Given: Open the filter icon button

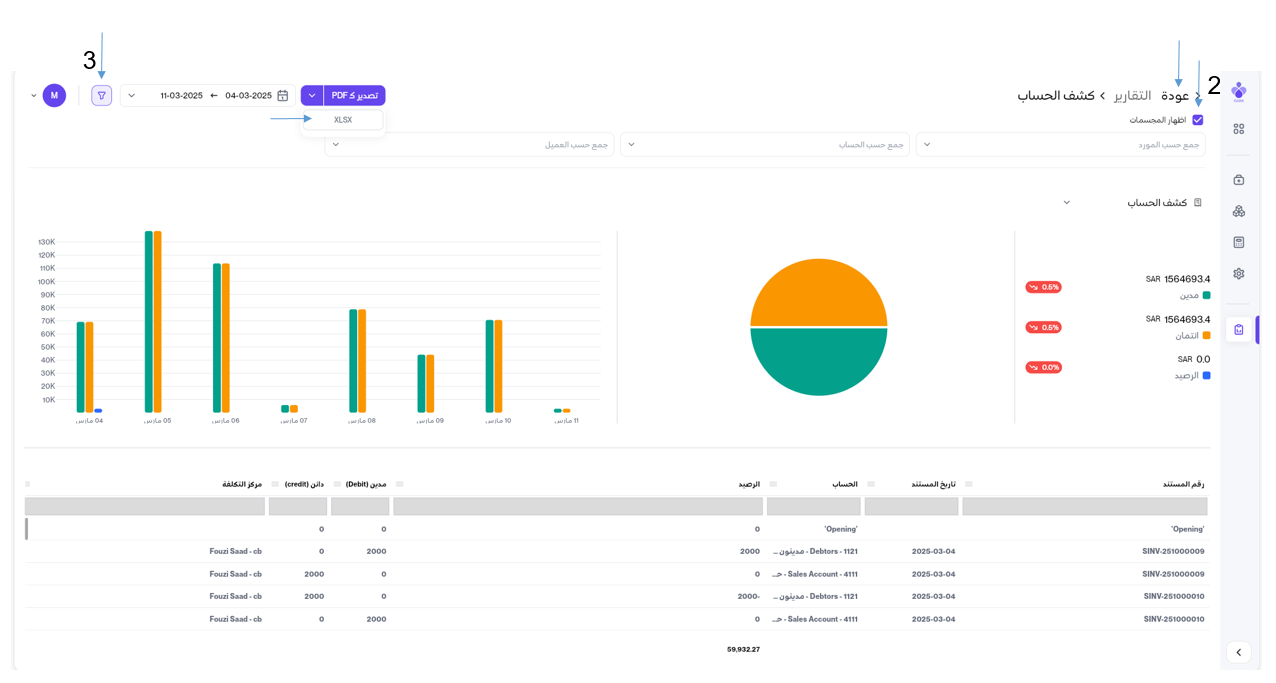Looking at the screenshot, I should coord(101,95).
